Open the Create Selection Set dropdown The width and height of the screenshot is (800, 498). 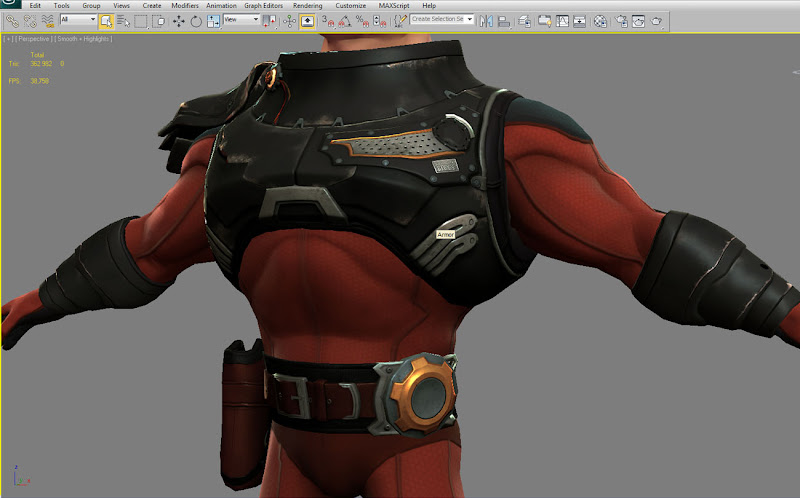pos(442,20)
